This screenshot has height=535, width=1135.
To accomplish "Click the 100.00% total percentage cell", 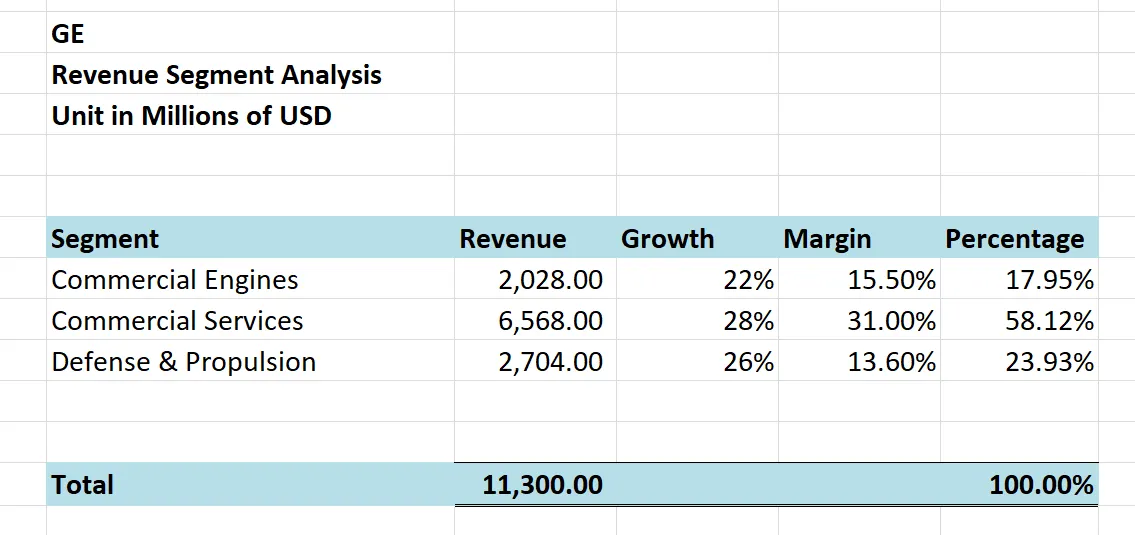I will click(1041, 485).
